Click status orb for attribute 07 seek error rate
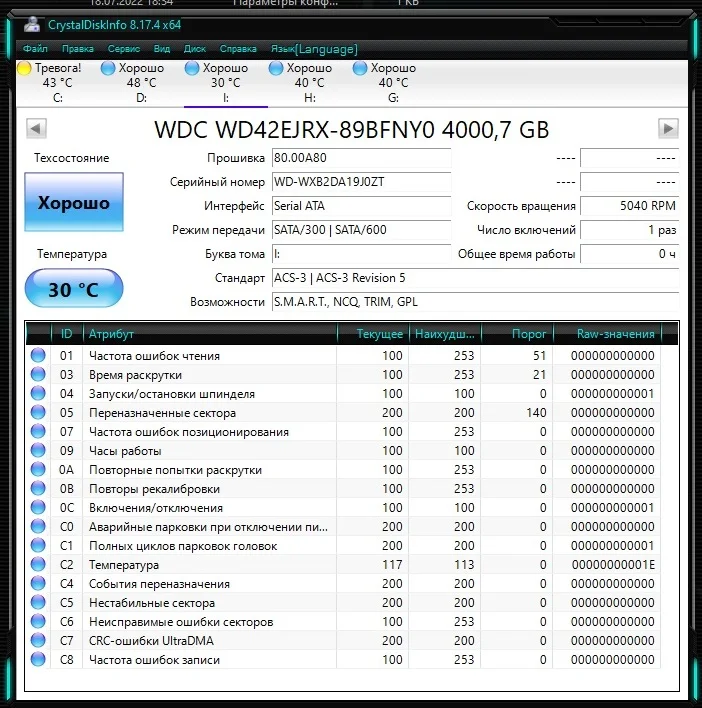 pyautogui.click(x=38, y=432)
